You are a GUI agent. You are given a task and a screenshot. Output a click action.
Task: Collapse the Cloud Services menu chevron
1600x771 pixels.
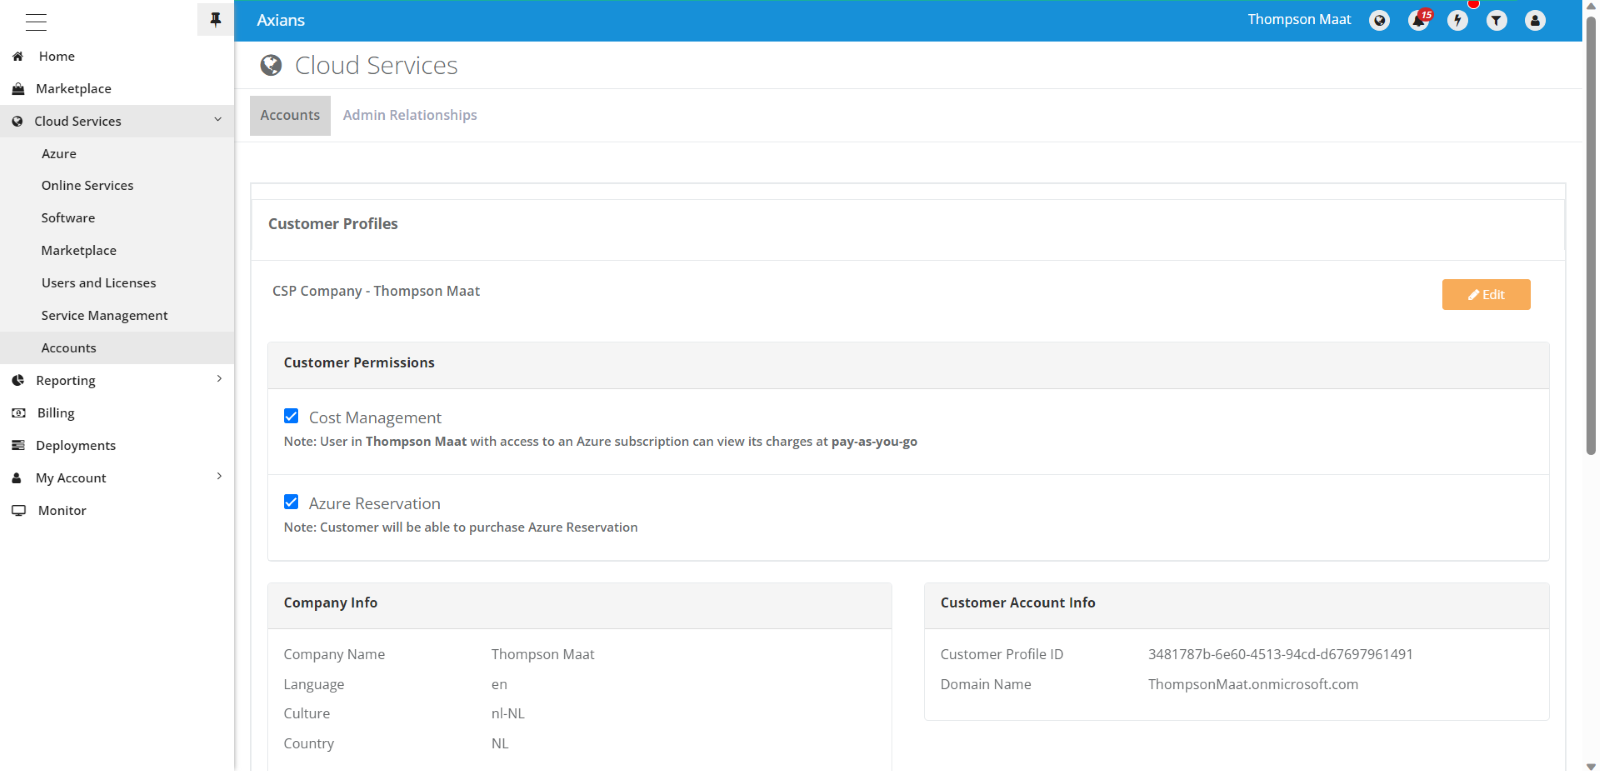(218, 120)
